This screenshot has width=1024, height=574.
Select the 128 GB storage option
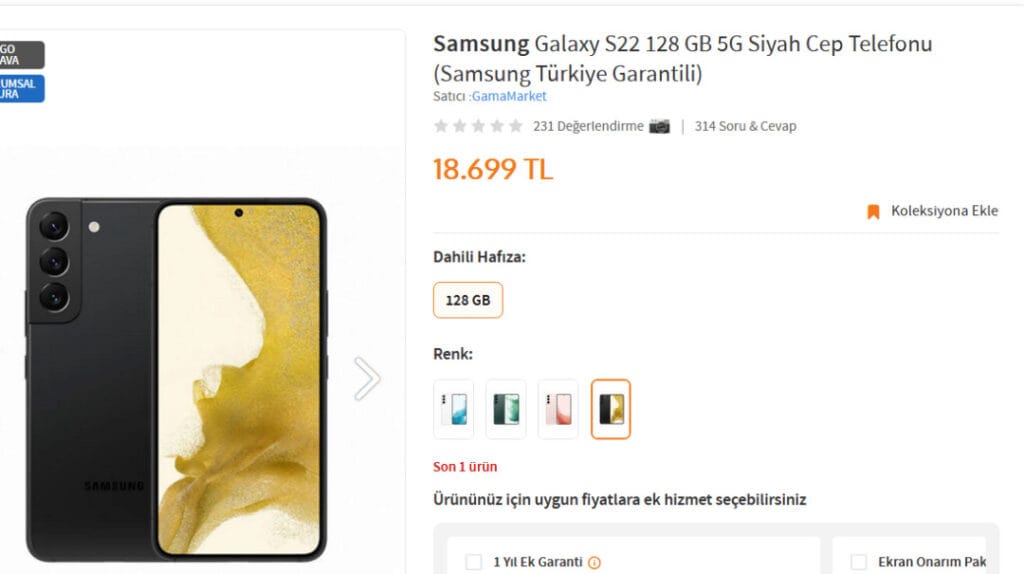click(x=468, y=300)
